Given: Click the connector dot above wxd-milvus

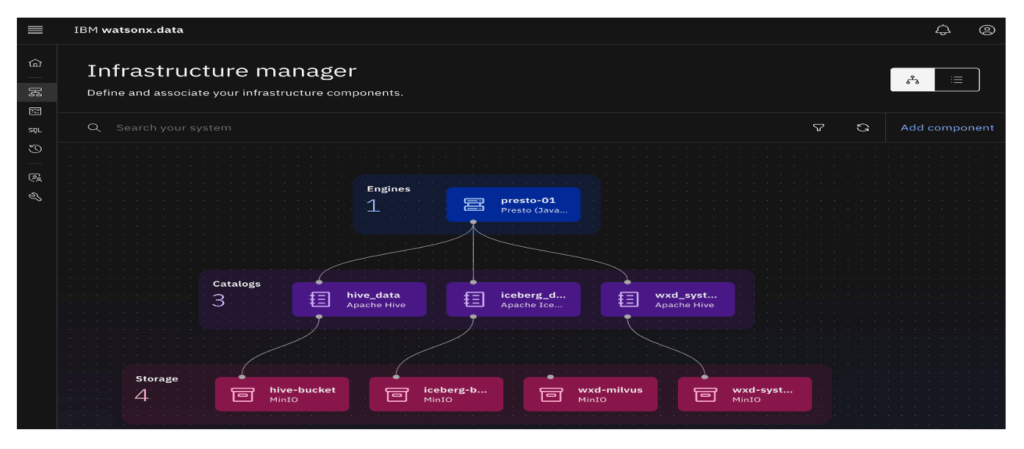Looking at the screenshot, I should (550, 377).
